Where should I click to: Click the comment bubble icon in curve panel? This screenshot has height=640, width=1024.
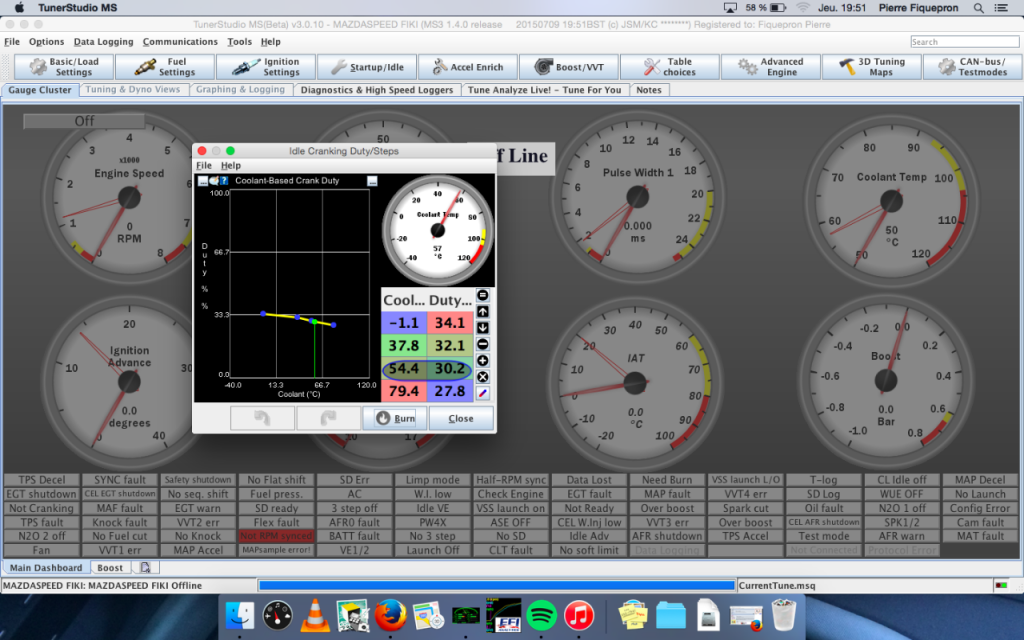(214, 181)
